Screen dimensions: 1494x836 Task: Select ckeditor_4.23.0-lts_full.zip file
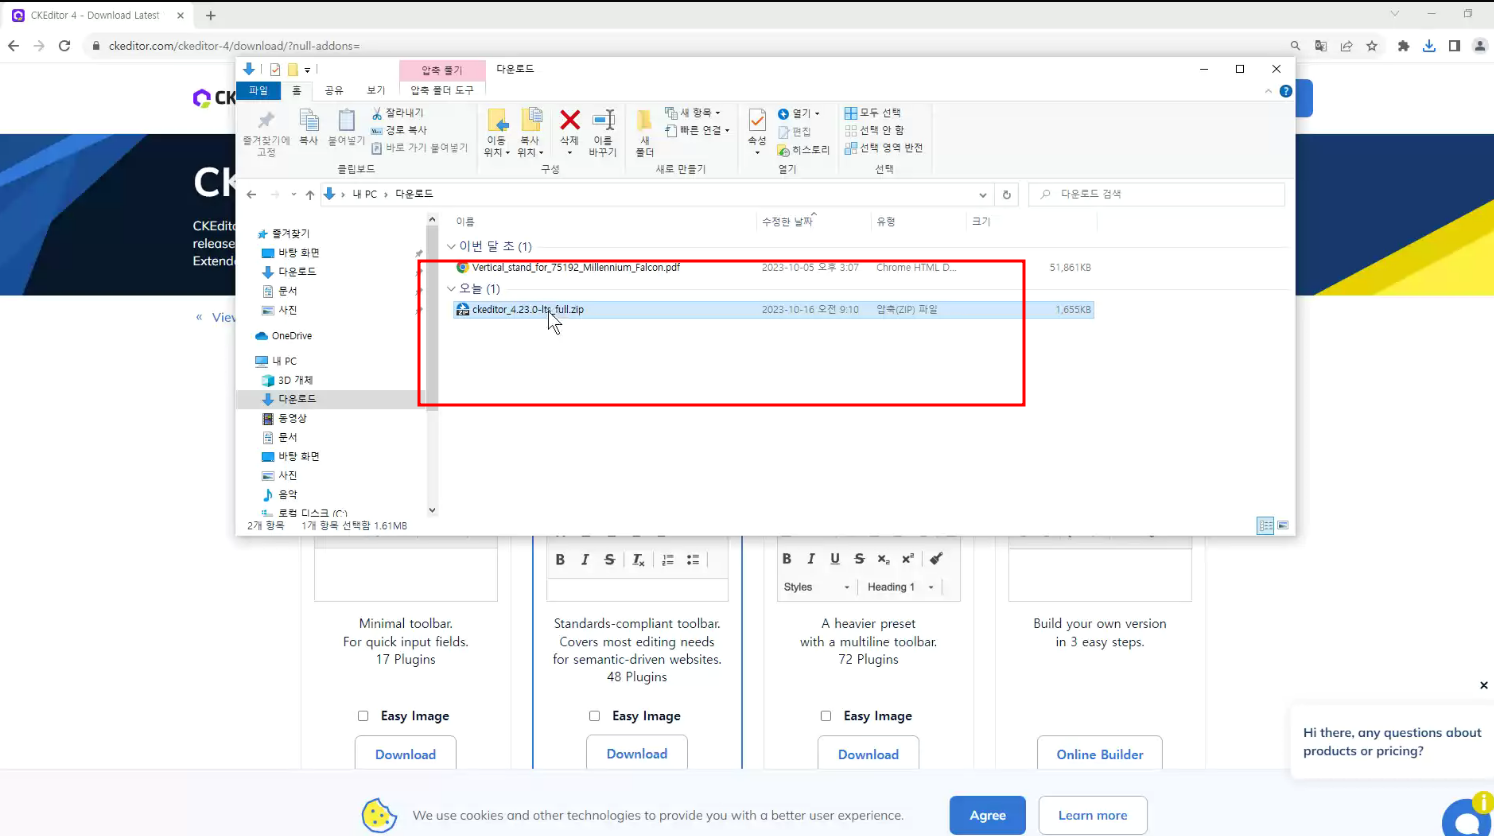(773, 310)
